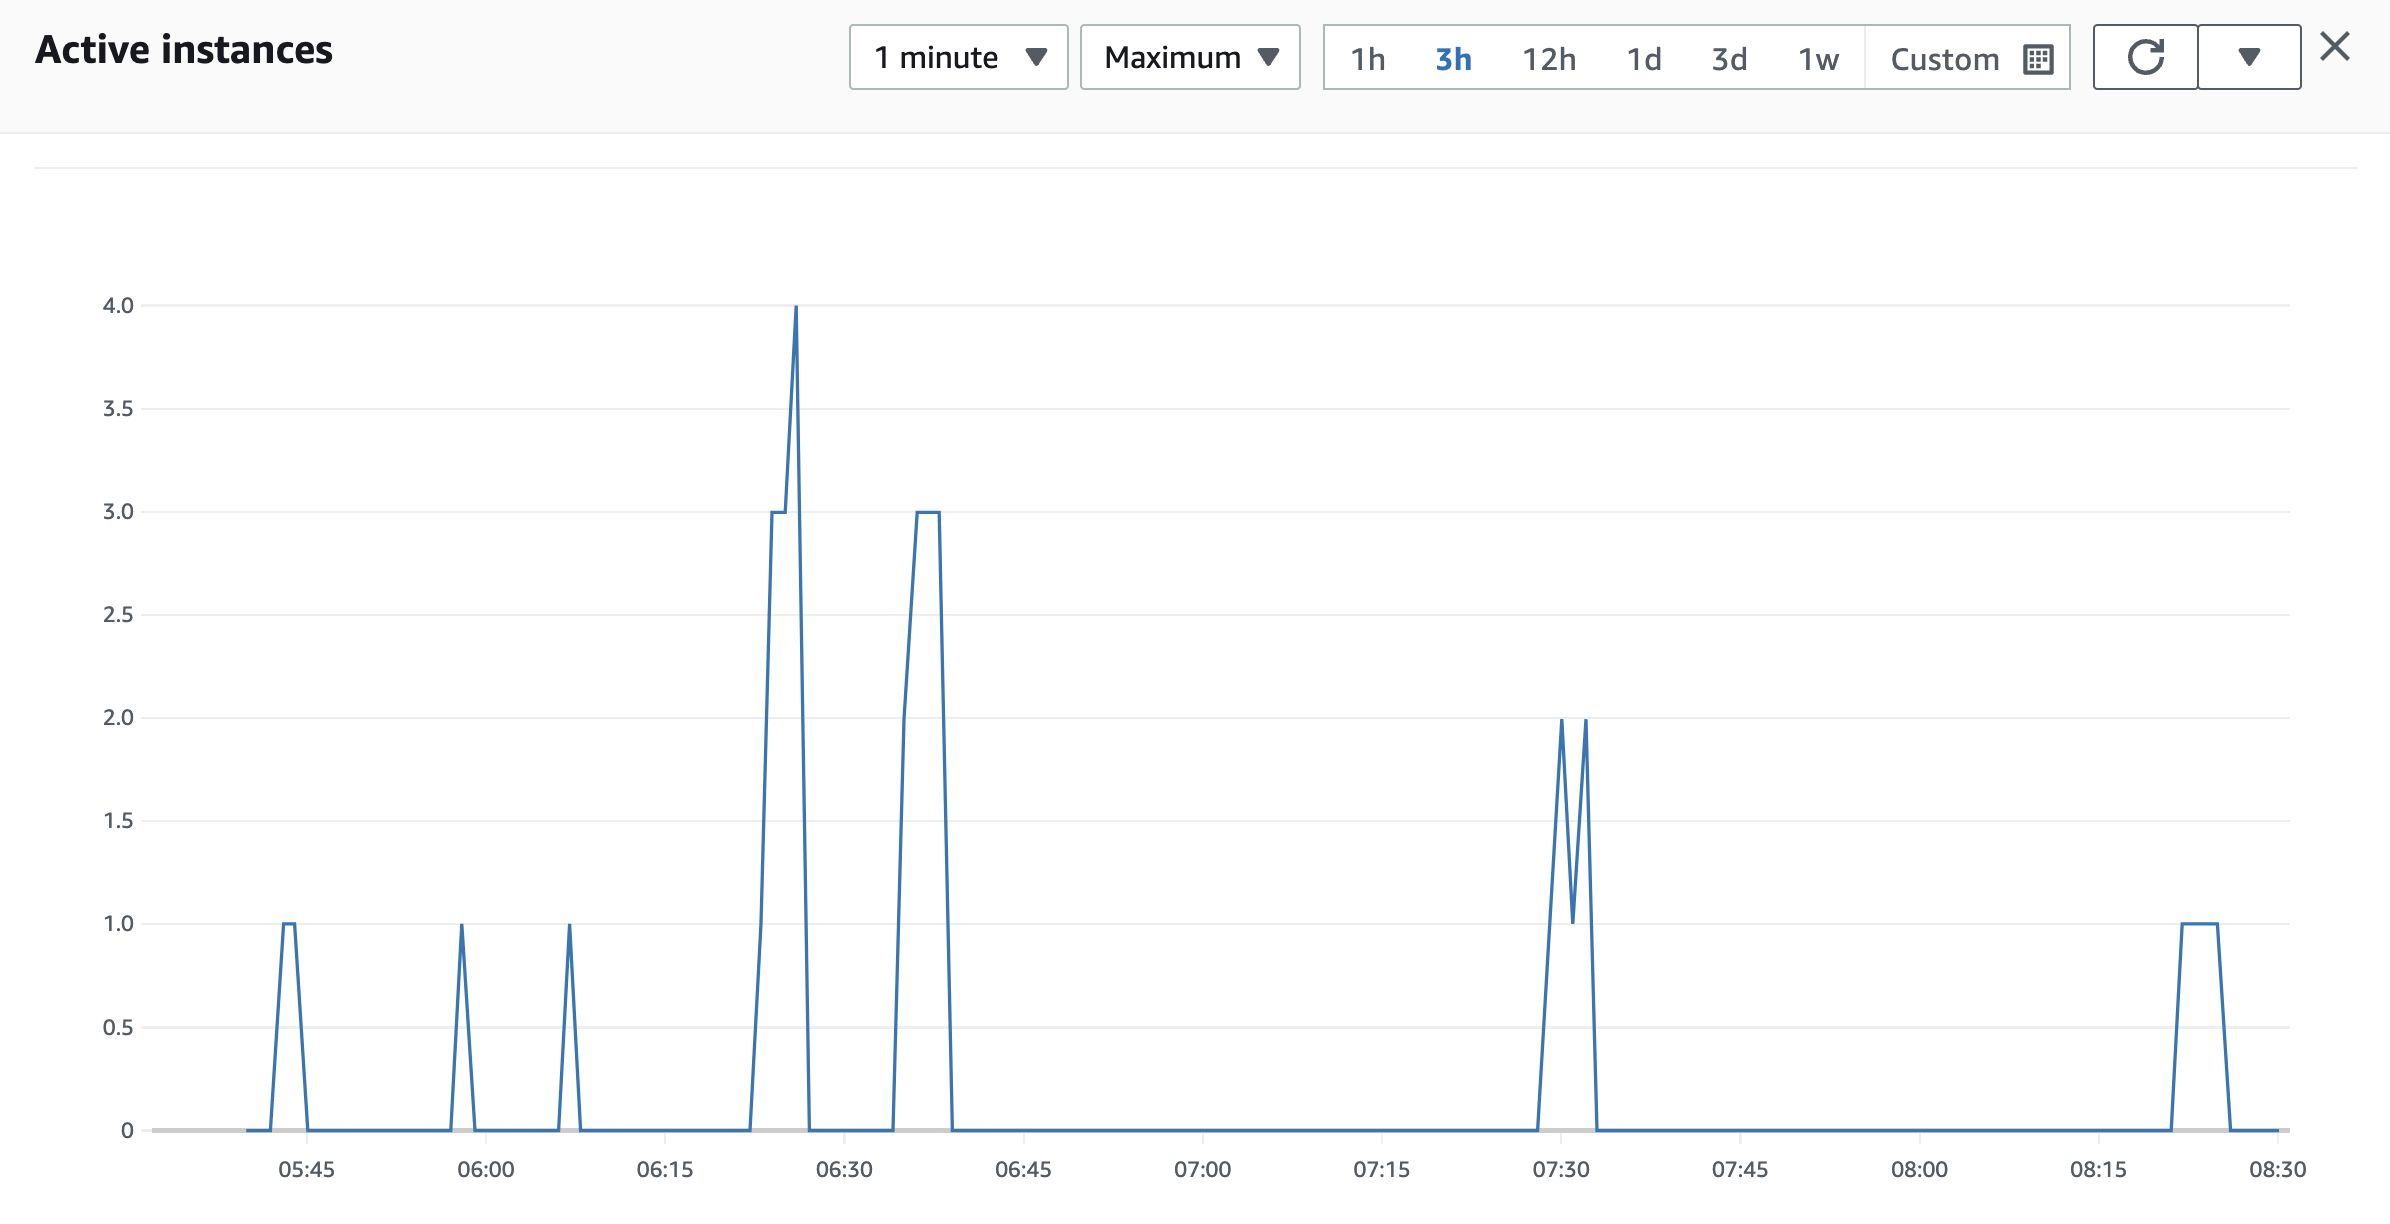Viewport: 2390px width, 1224px height.
Task: Select the 1w time range
Action: (1818, 59)
